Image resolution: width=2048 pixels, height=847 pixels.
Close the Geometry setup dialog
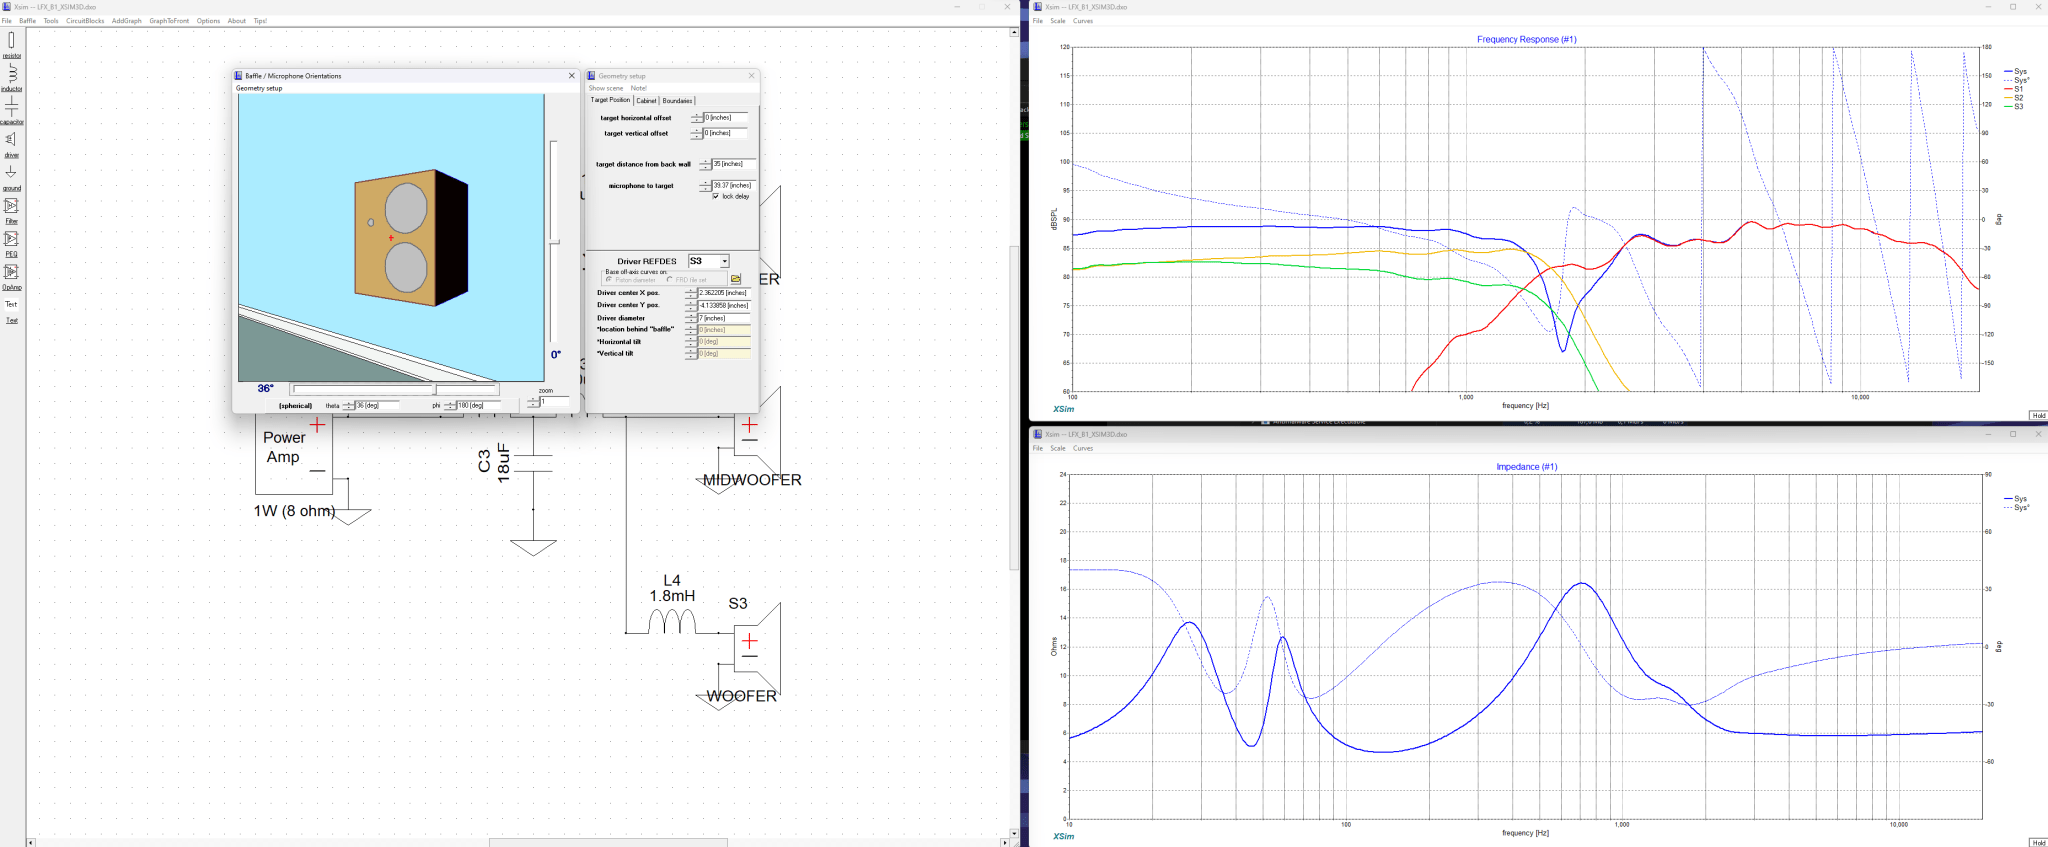tap(752, 76)
